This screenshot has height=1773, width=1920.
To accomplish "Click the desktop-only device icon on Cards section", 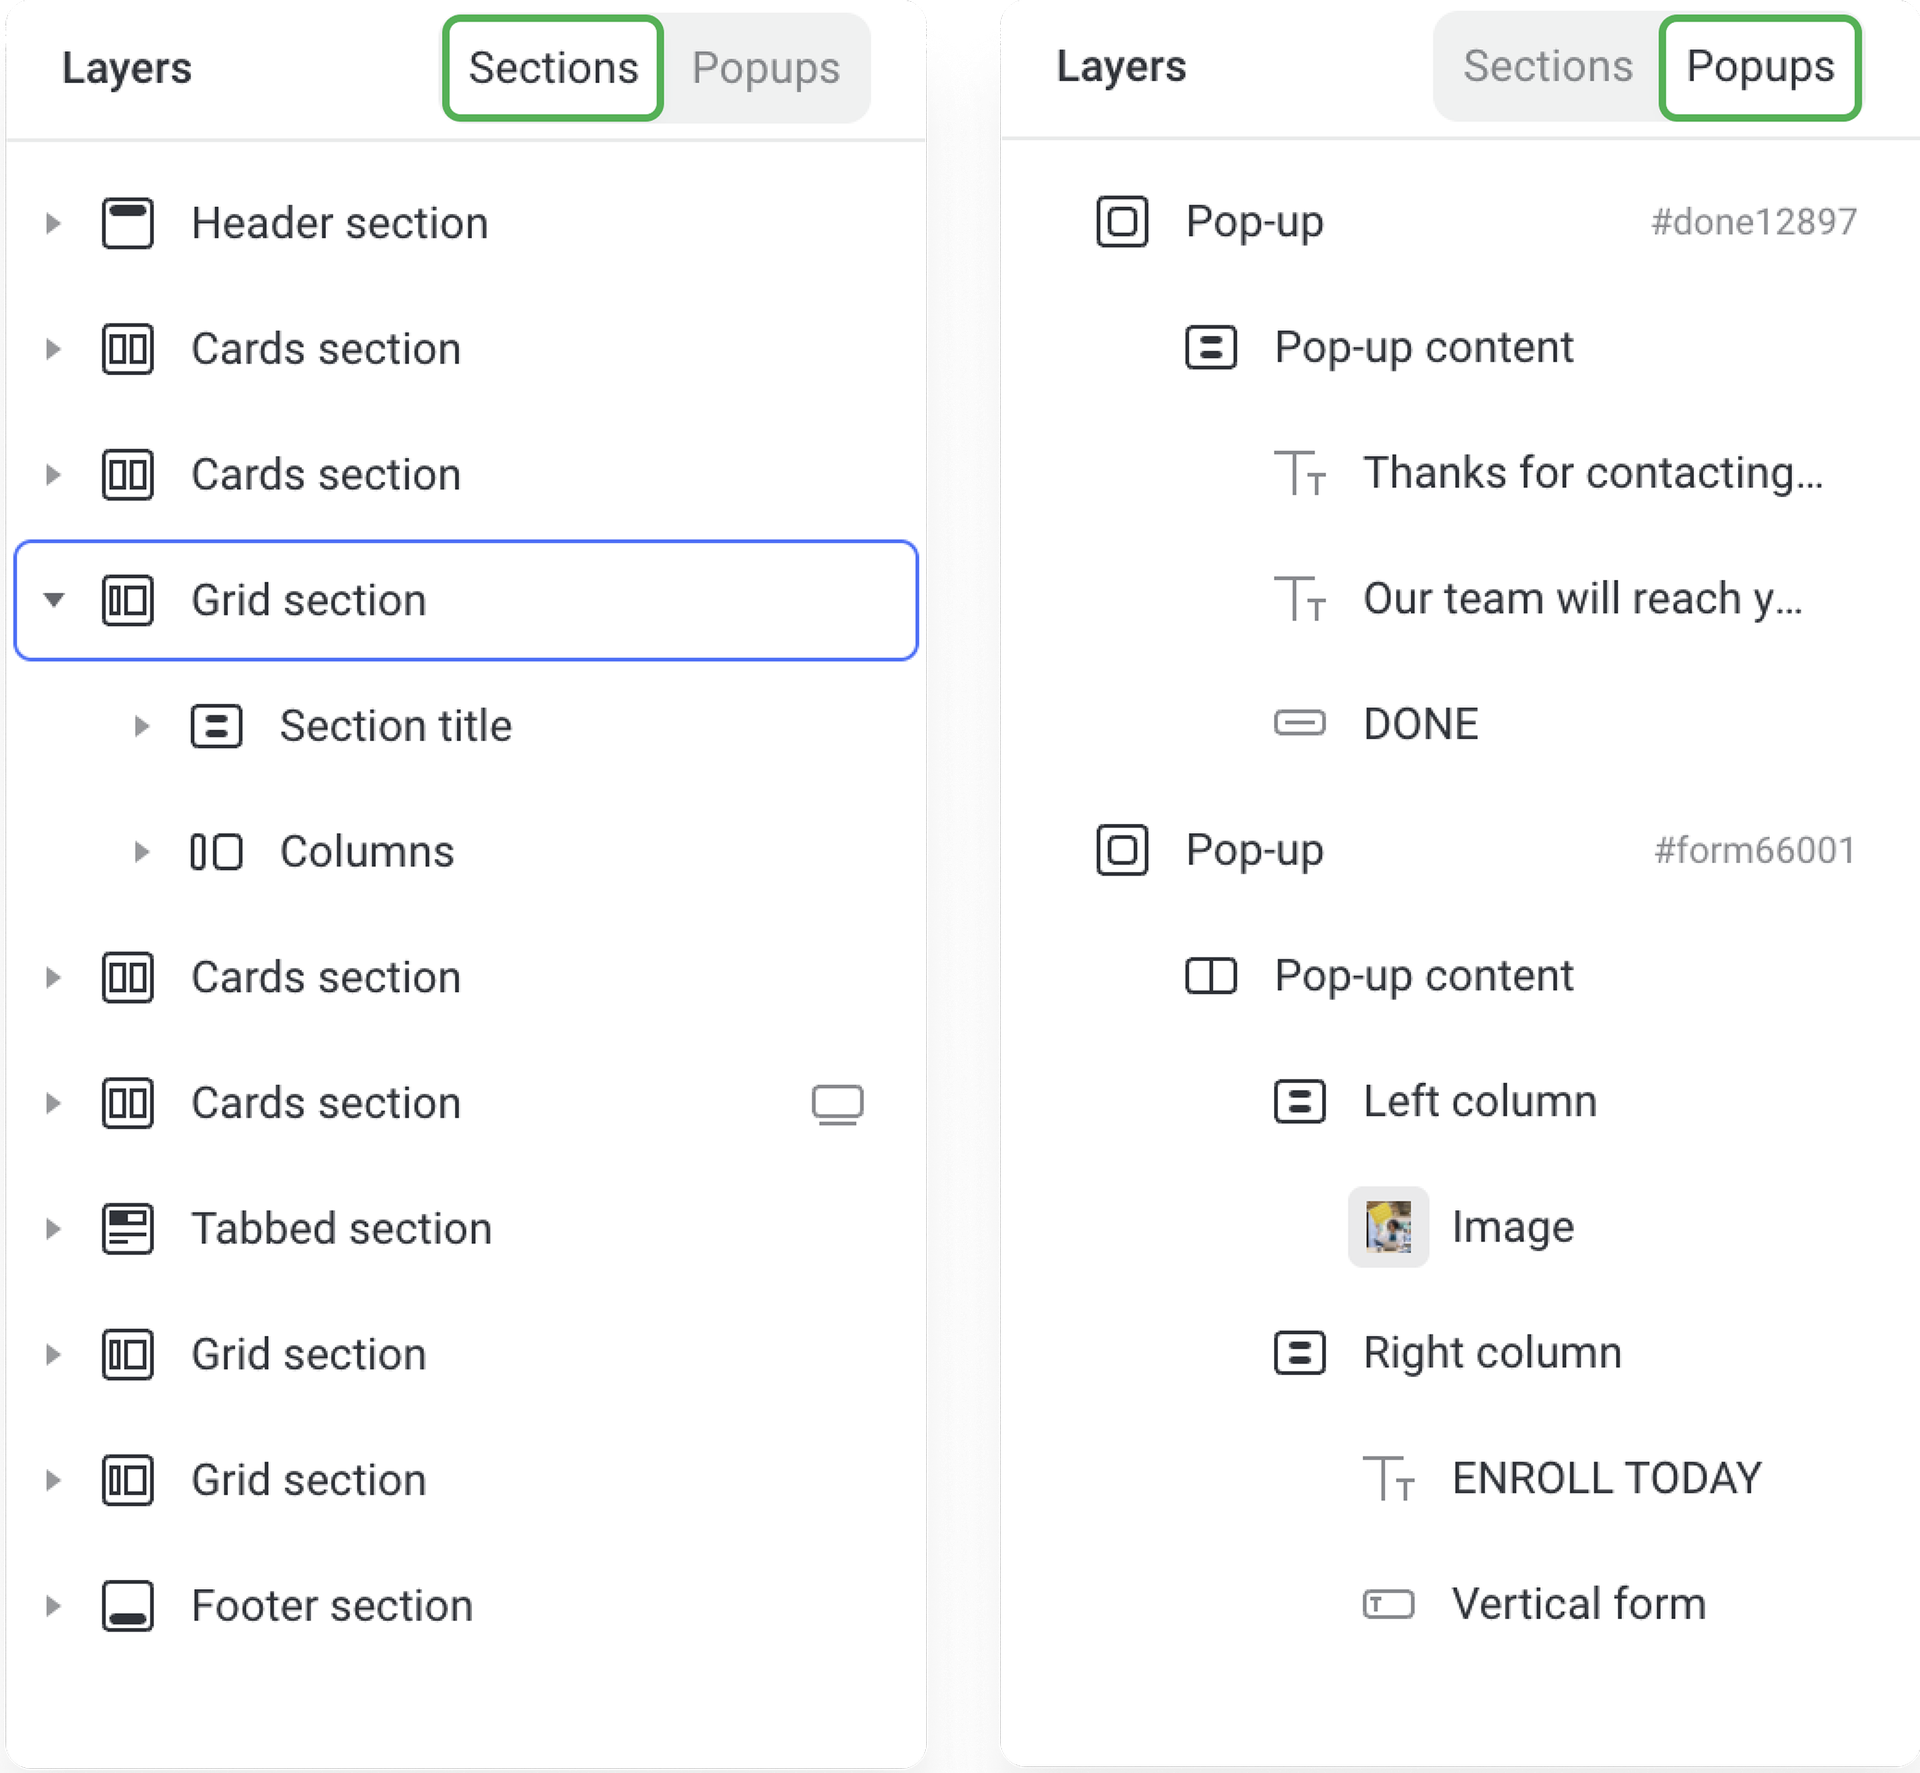I will [837, 1104].
